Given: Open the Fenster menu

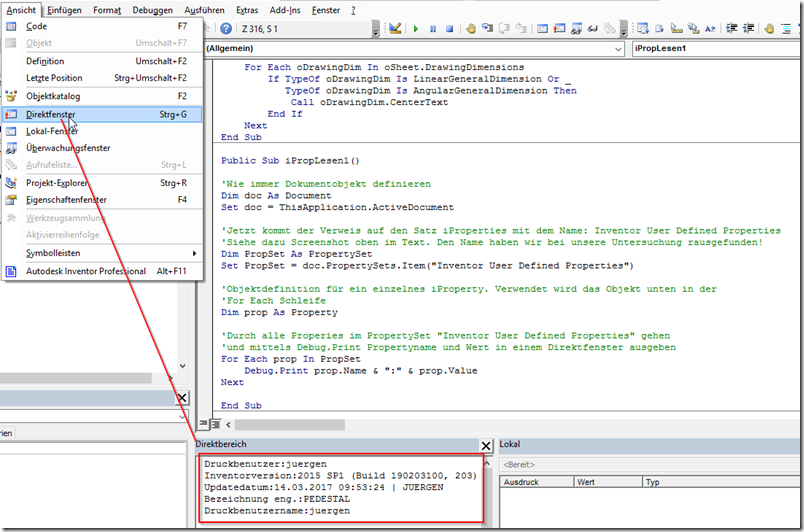Looking at the screenshot, I should tap(326, 10).
